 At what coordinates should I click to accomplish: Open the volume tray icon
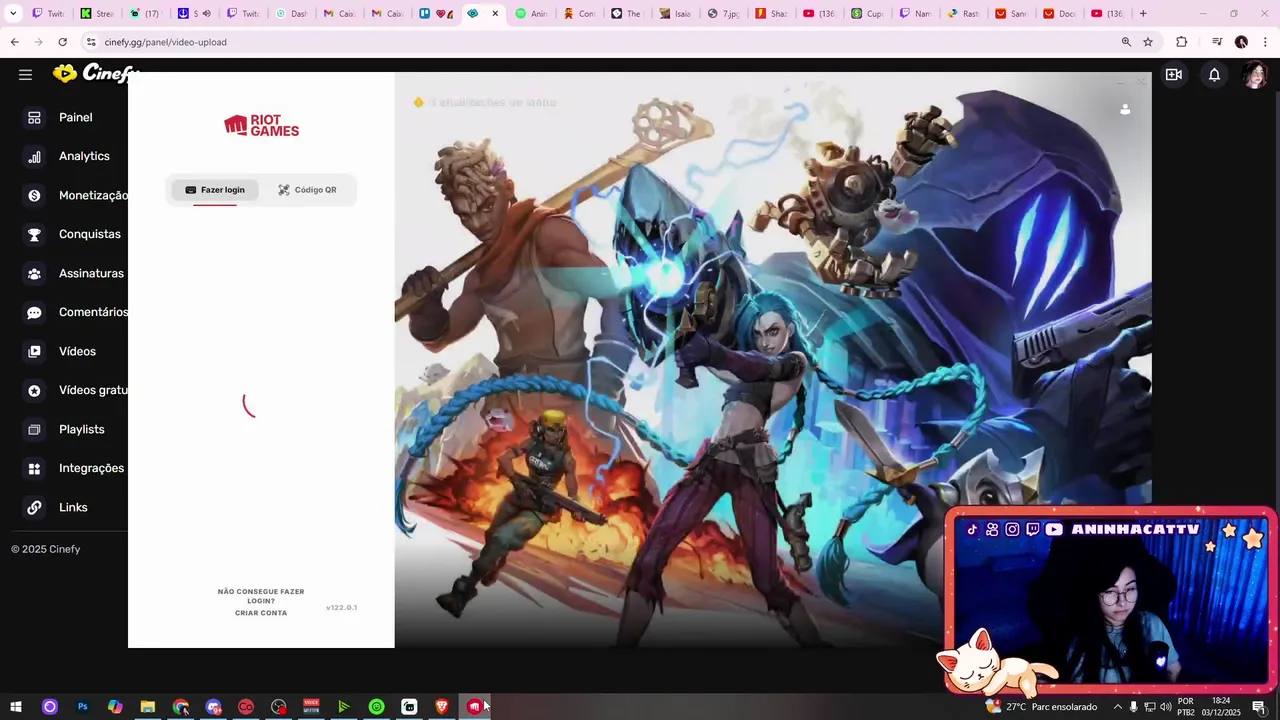tap(1166, 707)
